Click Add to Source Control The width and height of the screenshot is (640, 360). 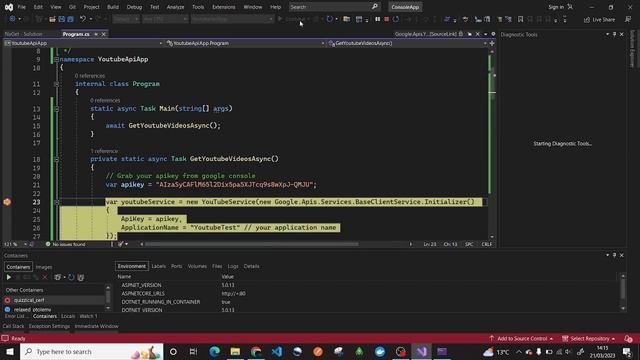click(522, 339)
